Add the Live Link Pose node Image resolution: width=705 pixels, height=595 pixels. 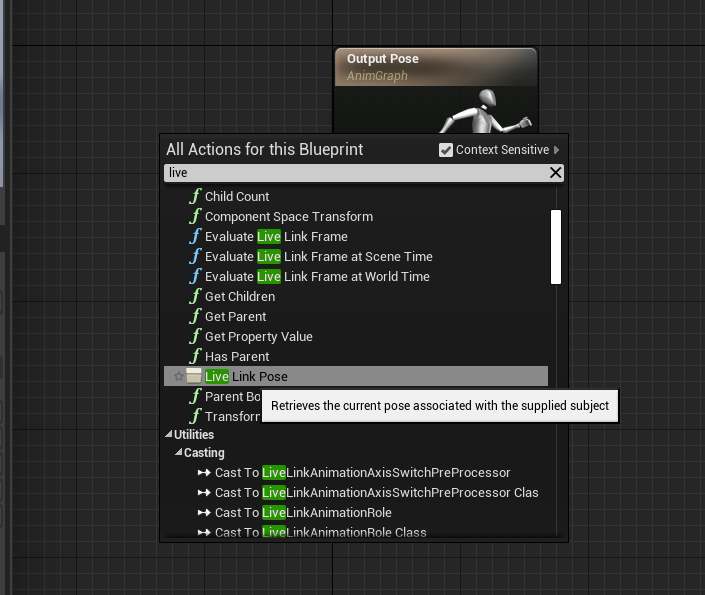click(x=356, y=376)
